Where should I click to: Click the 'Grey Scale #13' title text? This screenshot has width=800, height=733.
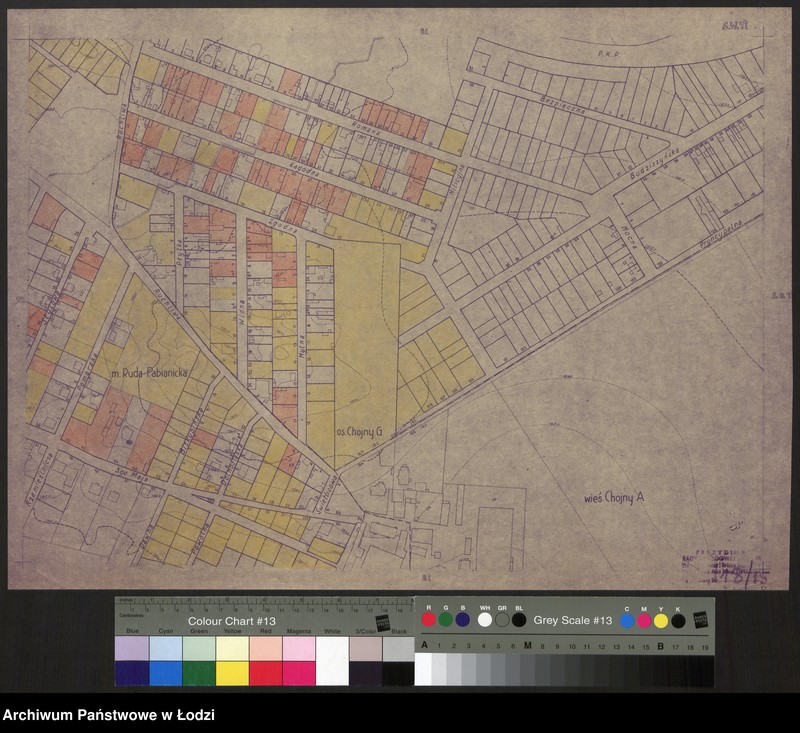572,620
